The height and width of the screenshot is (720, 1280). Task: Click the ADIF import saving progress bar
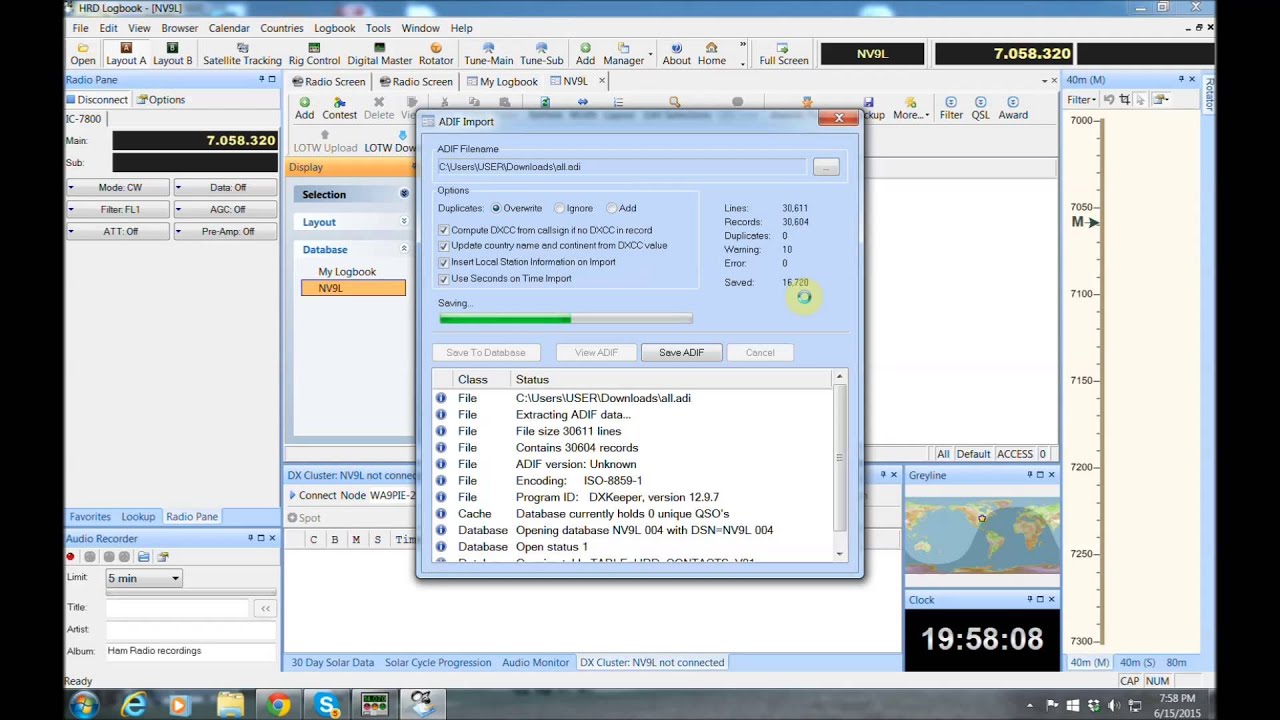(566, 319)
